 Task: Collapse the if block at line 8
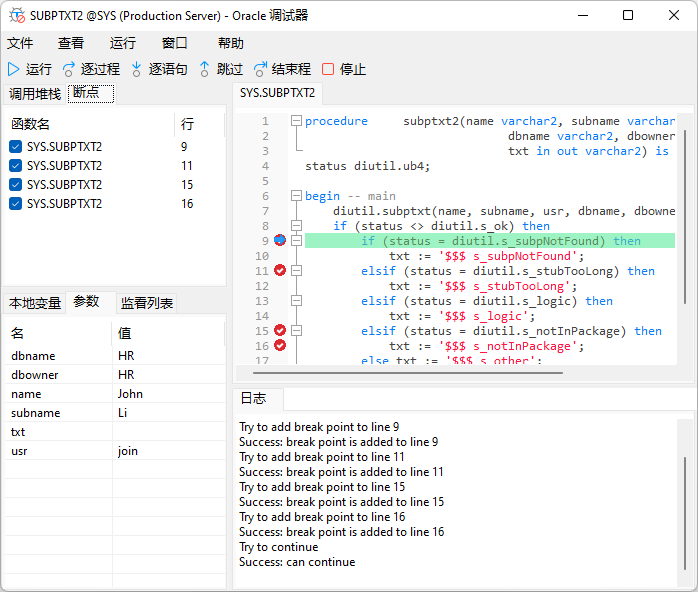(296, 226)
